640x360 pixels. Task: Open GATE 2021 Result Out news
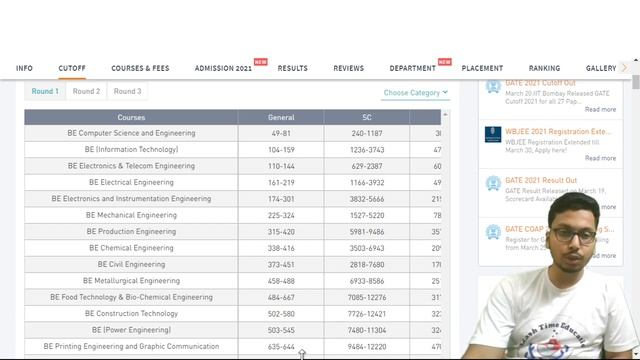(x=541, y=180)
